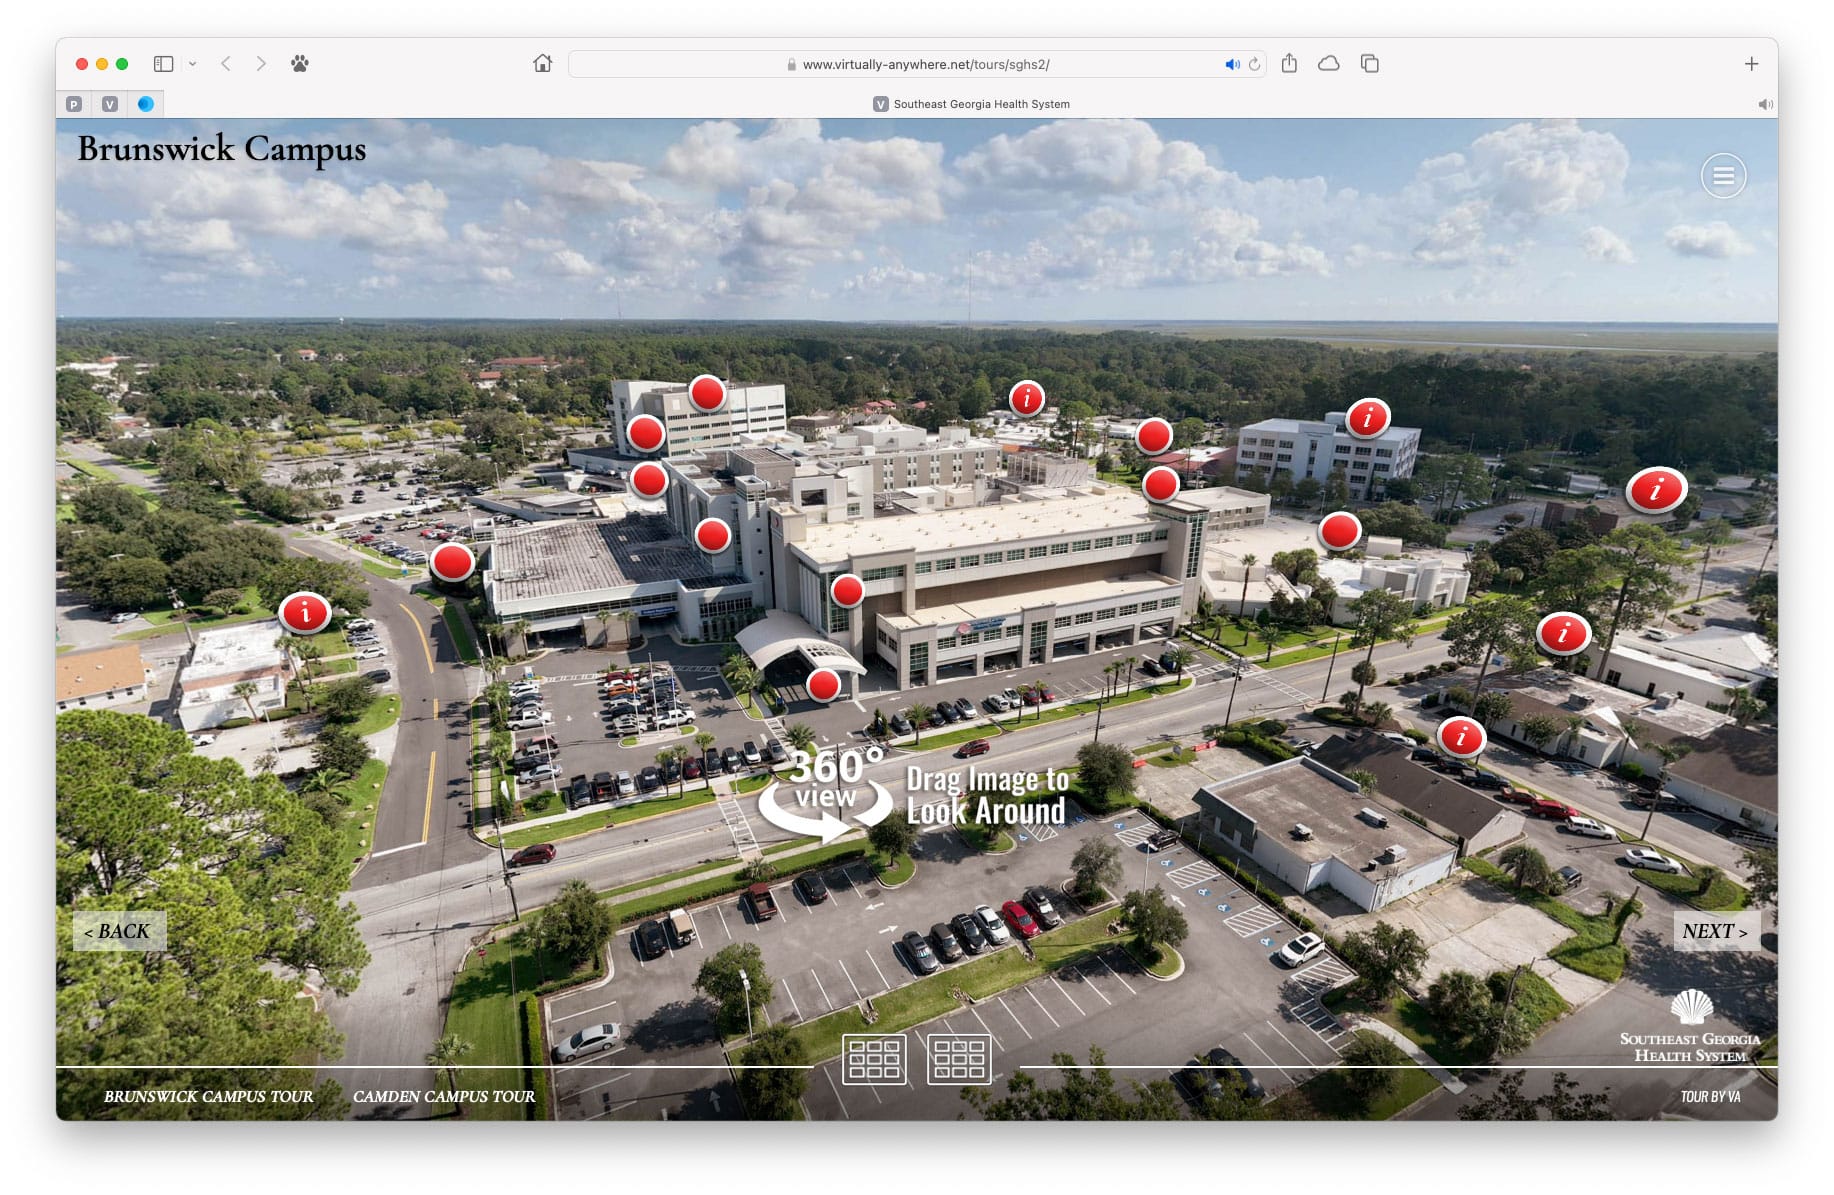
Task: Open the Share icon in the toolbar
Action: point(1289,64)
